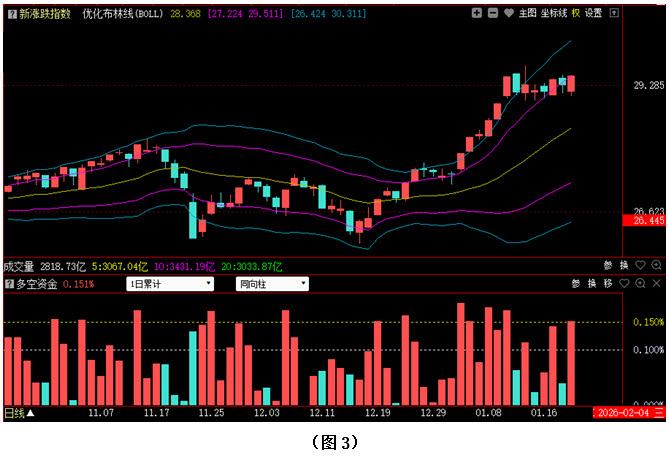Open the 主图 menu in the top bar
This screenshot has height=460, width=669.
(528, 13)
